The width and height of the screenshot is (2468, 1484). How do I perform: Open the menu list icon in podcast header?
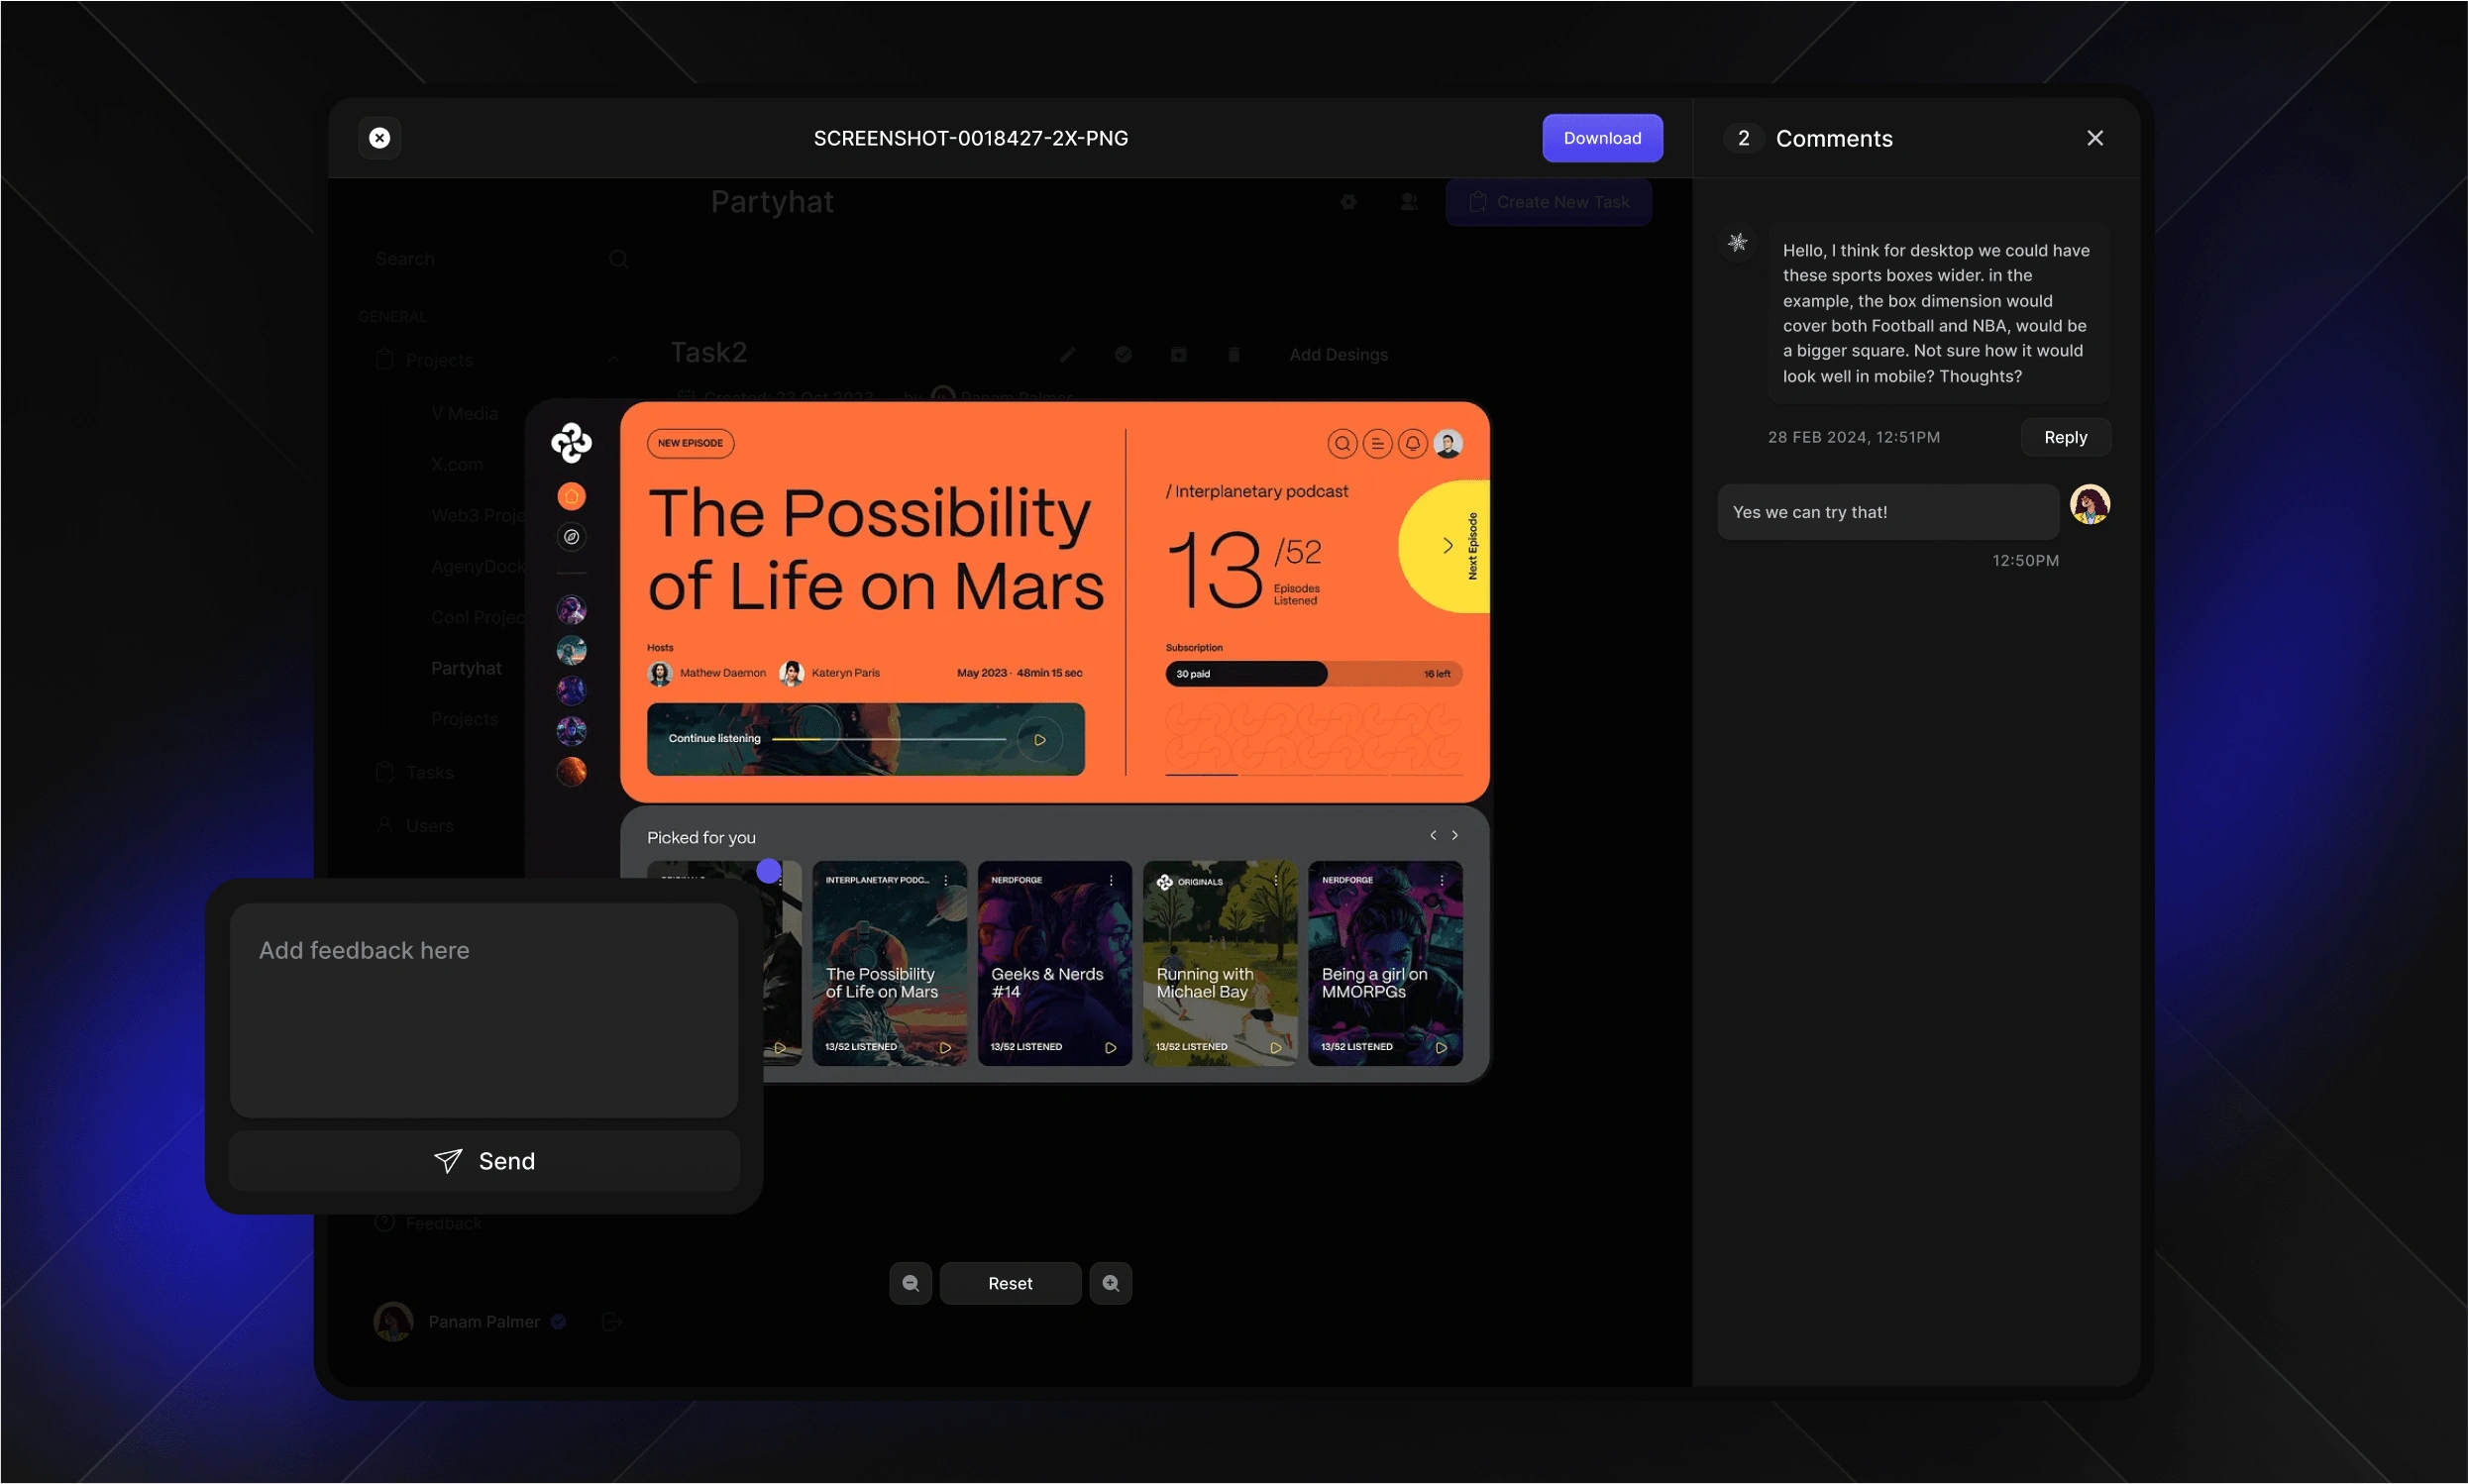(x=1376, y=443)
